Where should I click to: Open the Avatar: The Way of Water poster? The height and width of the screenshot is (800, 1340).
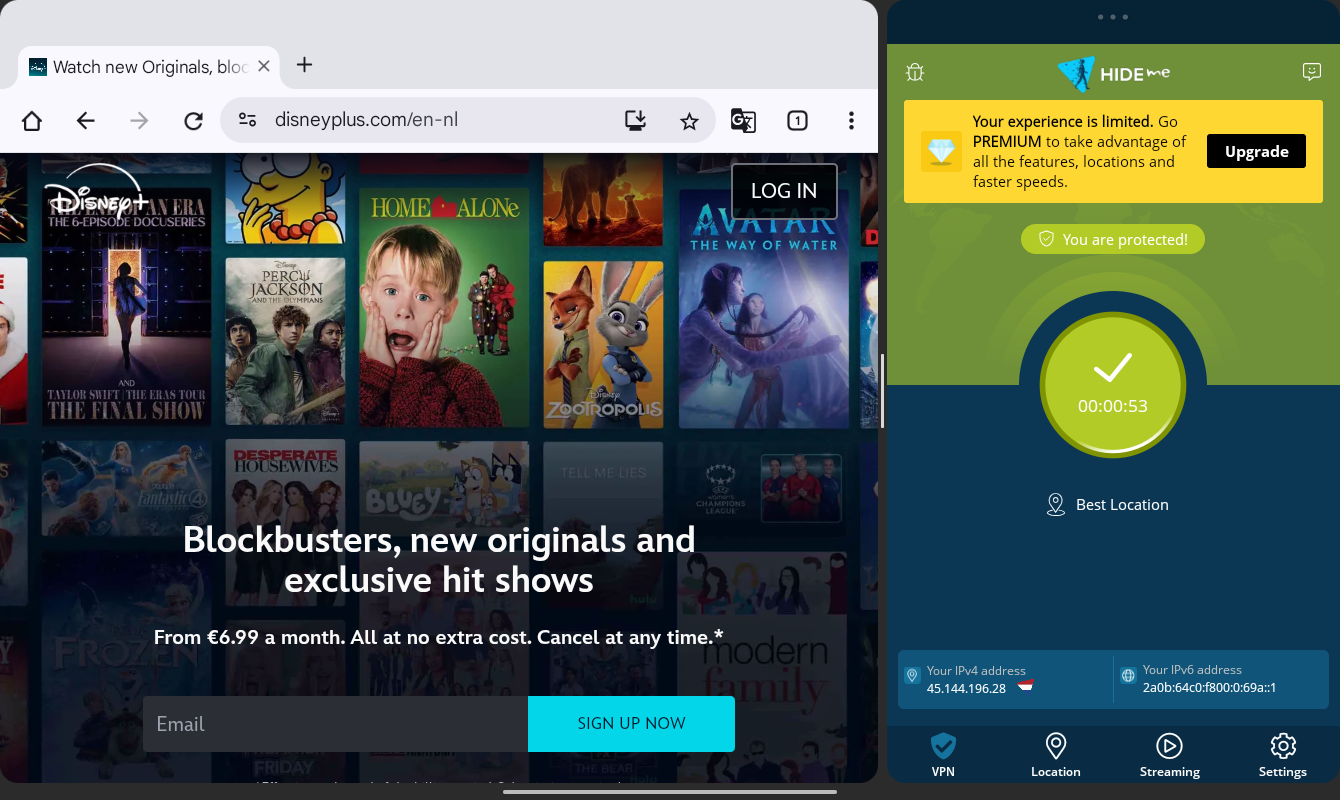(x=763, y=309)
